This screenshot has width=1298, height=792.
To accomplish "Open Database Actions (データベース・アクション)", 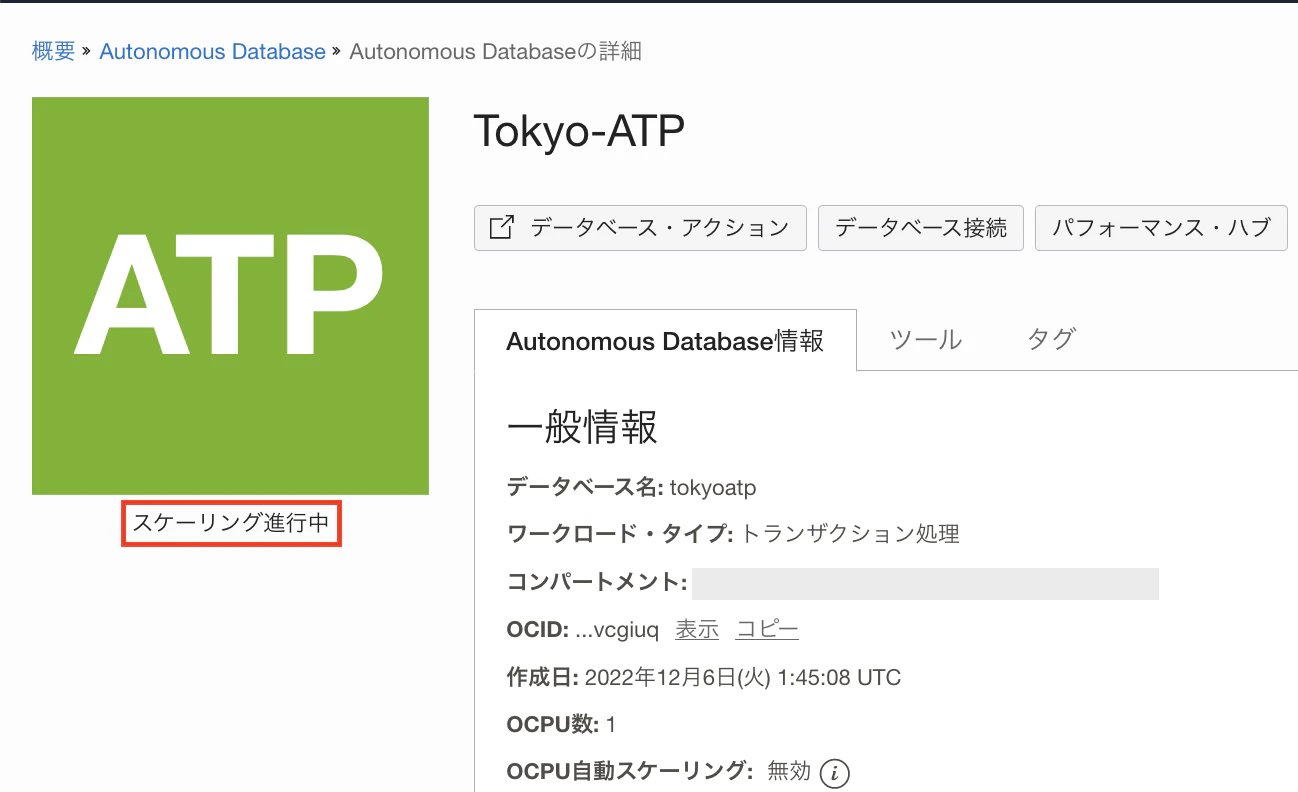I will [640, 228].
